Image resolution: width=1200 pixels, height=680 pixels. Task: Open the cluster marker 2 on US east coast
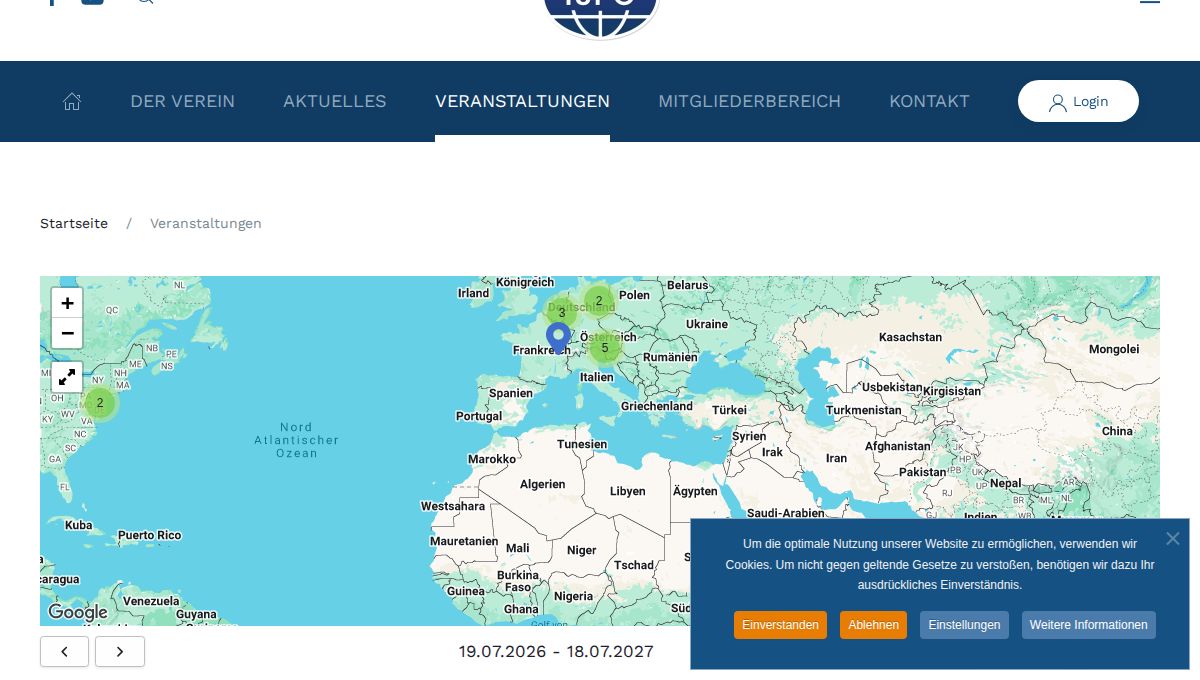point(100,403)
